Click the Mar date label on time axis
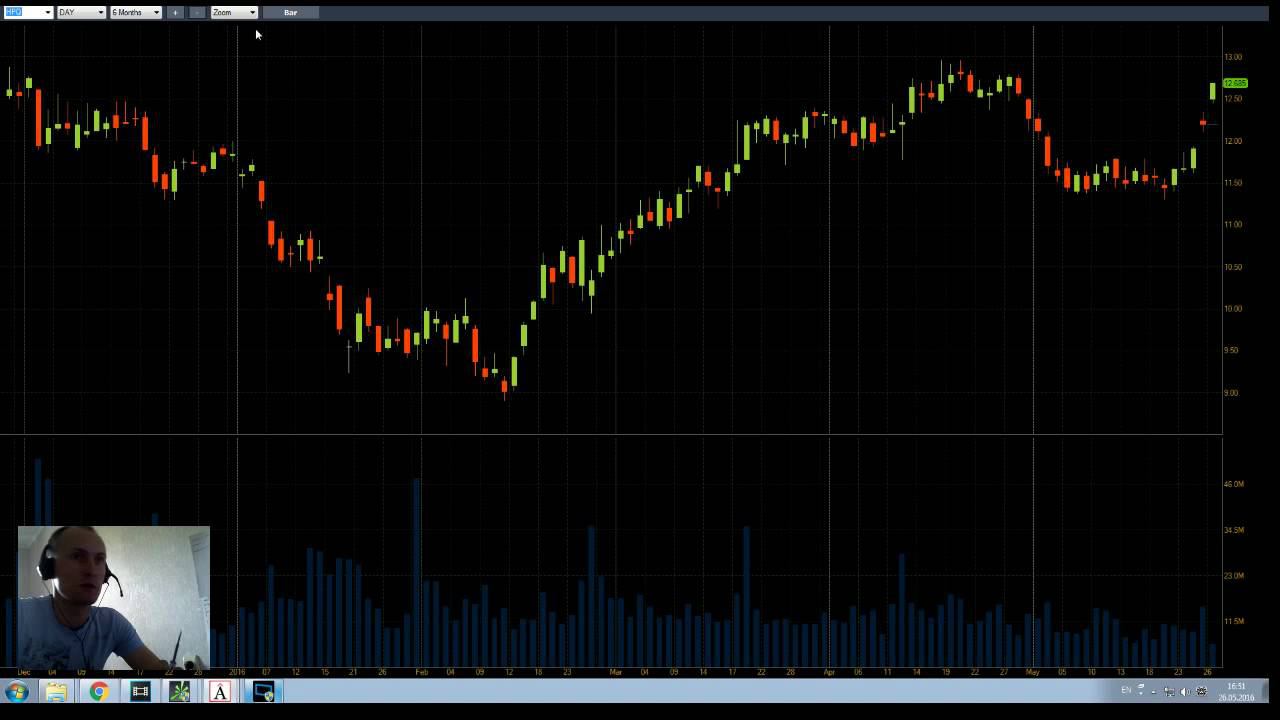Image resolution: width=1280 pixels, height=720 pixels. point(616,672)
